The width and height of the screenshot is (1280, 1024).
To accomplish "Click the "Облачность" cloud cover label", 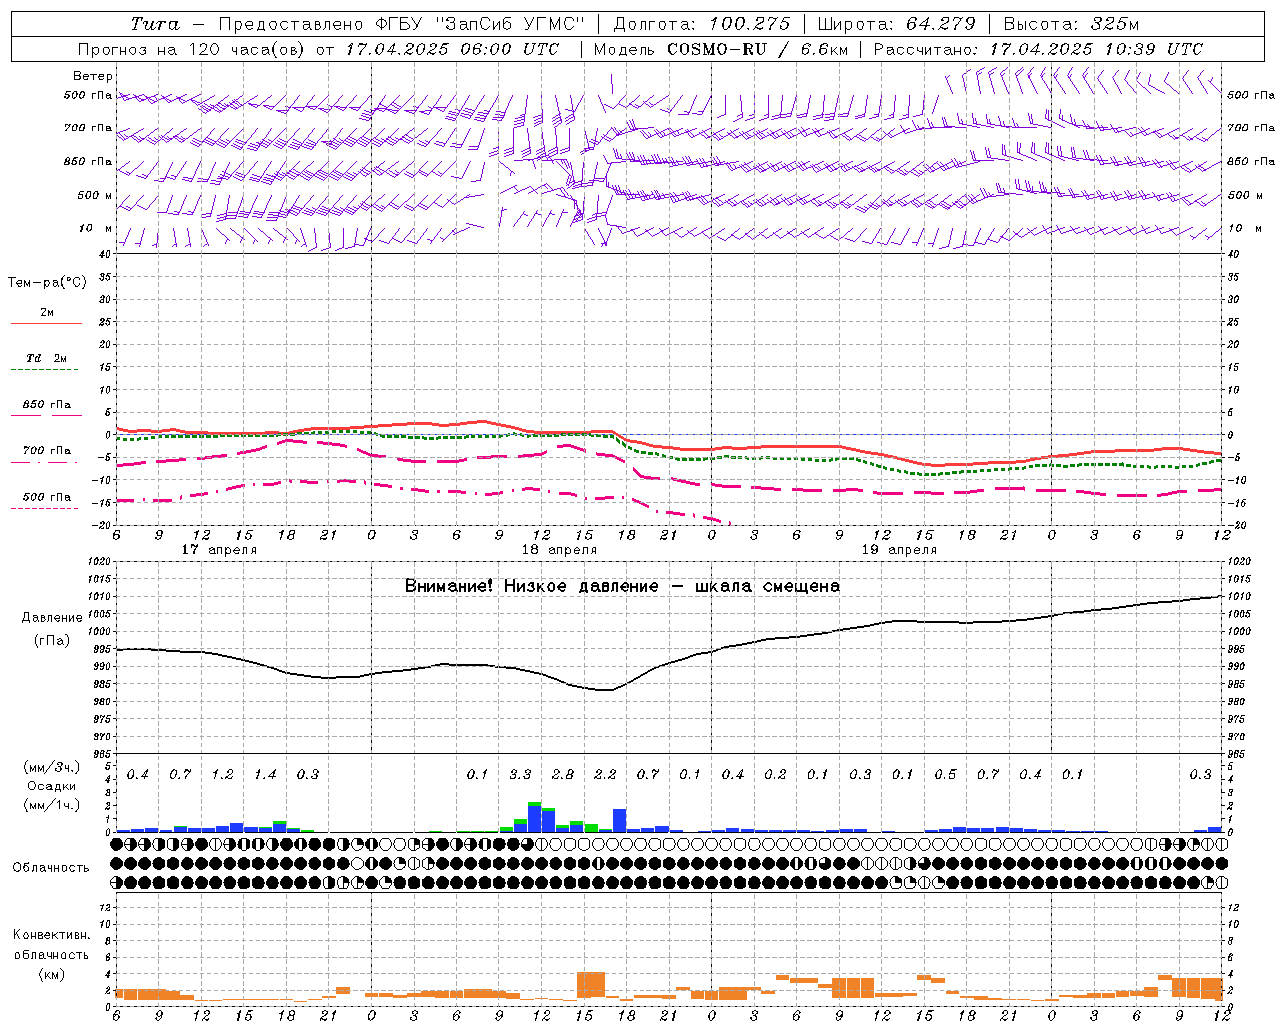I will [x=51, y=868].
